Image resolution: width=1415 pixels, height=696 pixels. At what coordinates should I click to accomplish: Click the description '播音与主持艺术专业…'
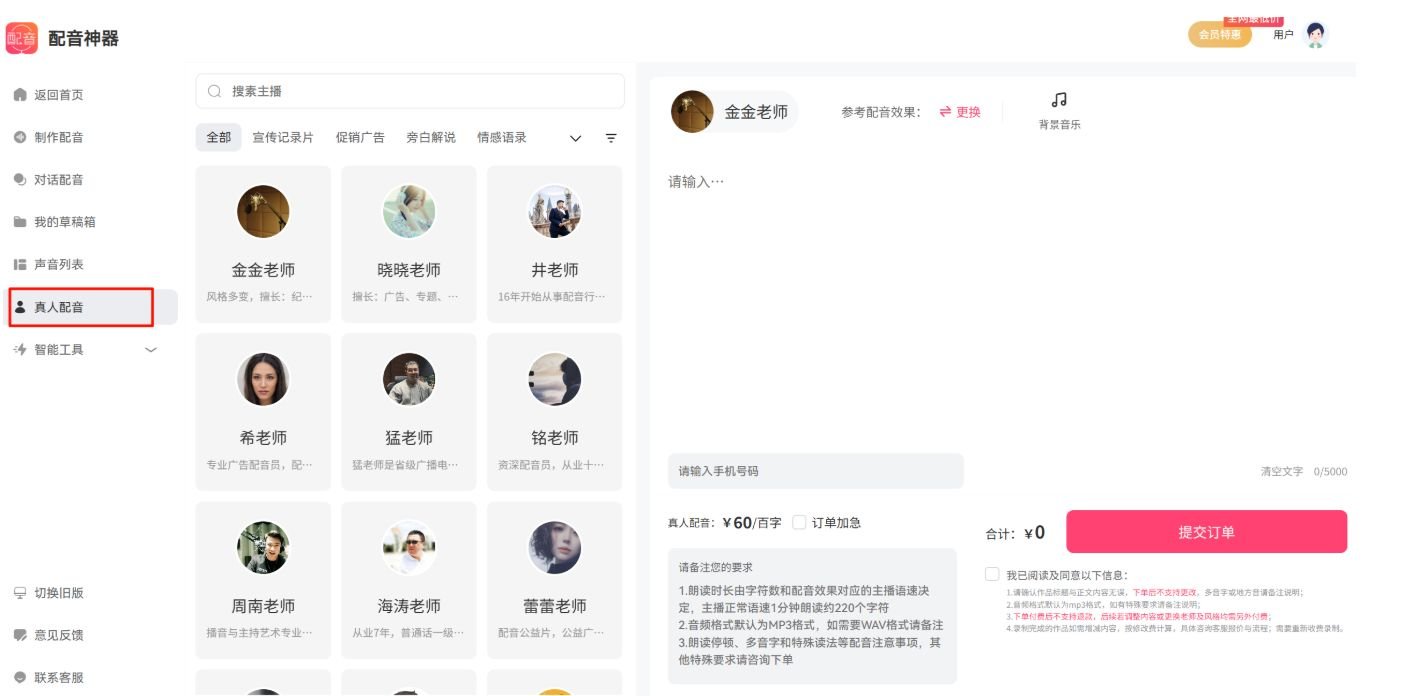tap(260, 633)
